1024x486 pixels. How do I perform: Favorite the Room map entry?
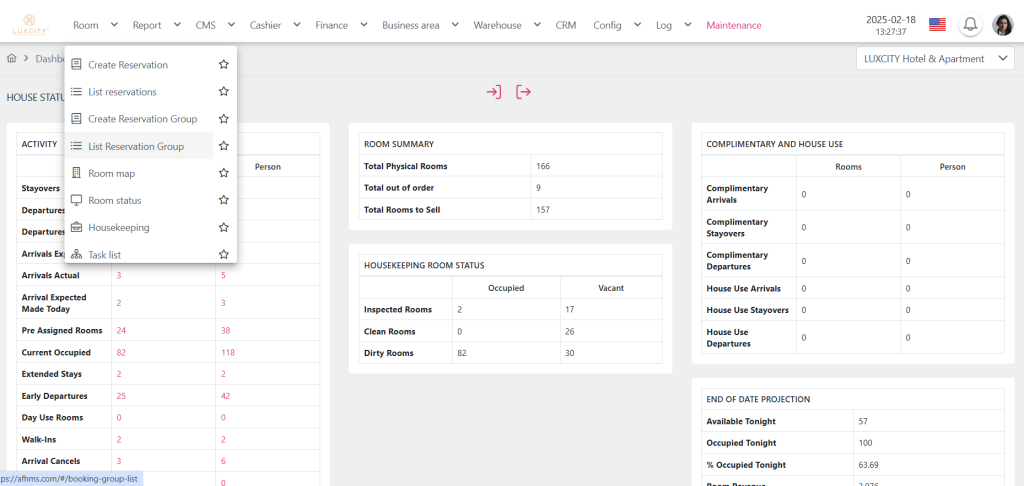click(224, 173)
